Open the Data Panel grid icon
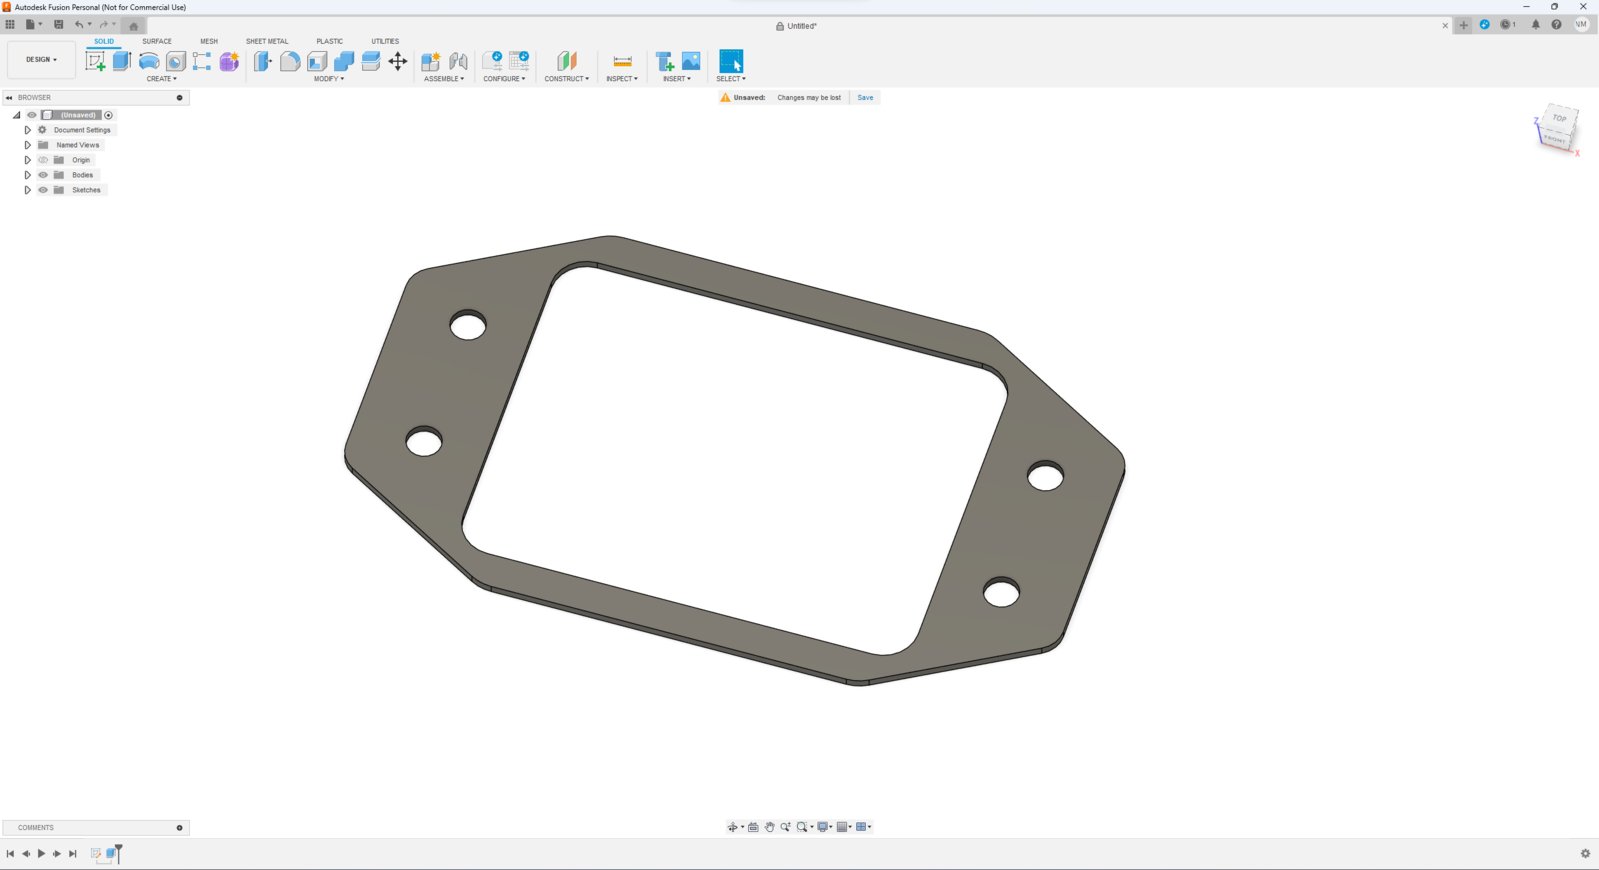 pos(10,24)
